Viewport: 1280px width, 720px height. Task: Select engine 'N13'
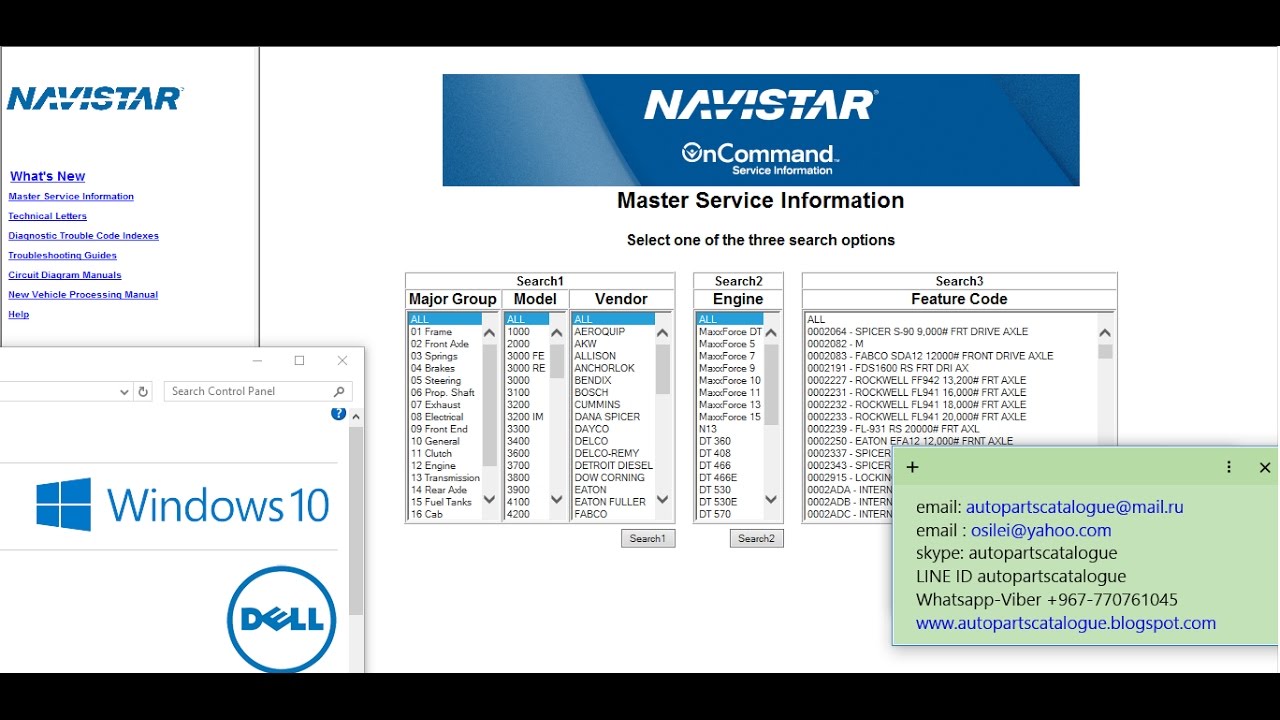click(730, 429)
